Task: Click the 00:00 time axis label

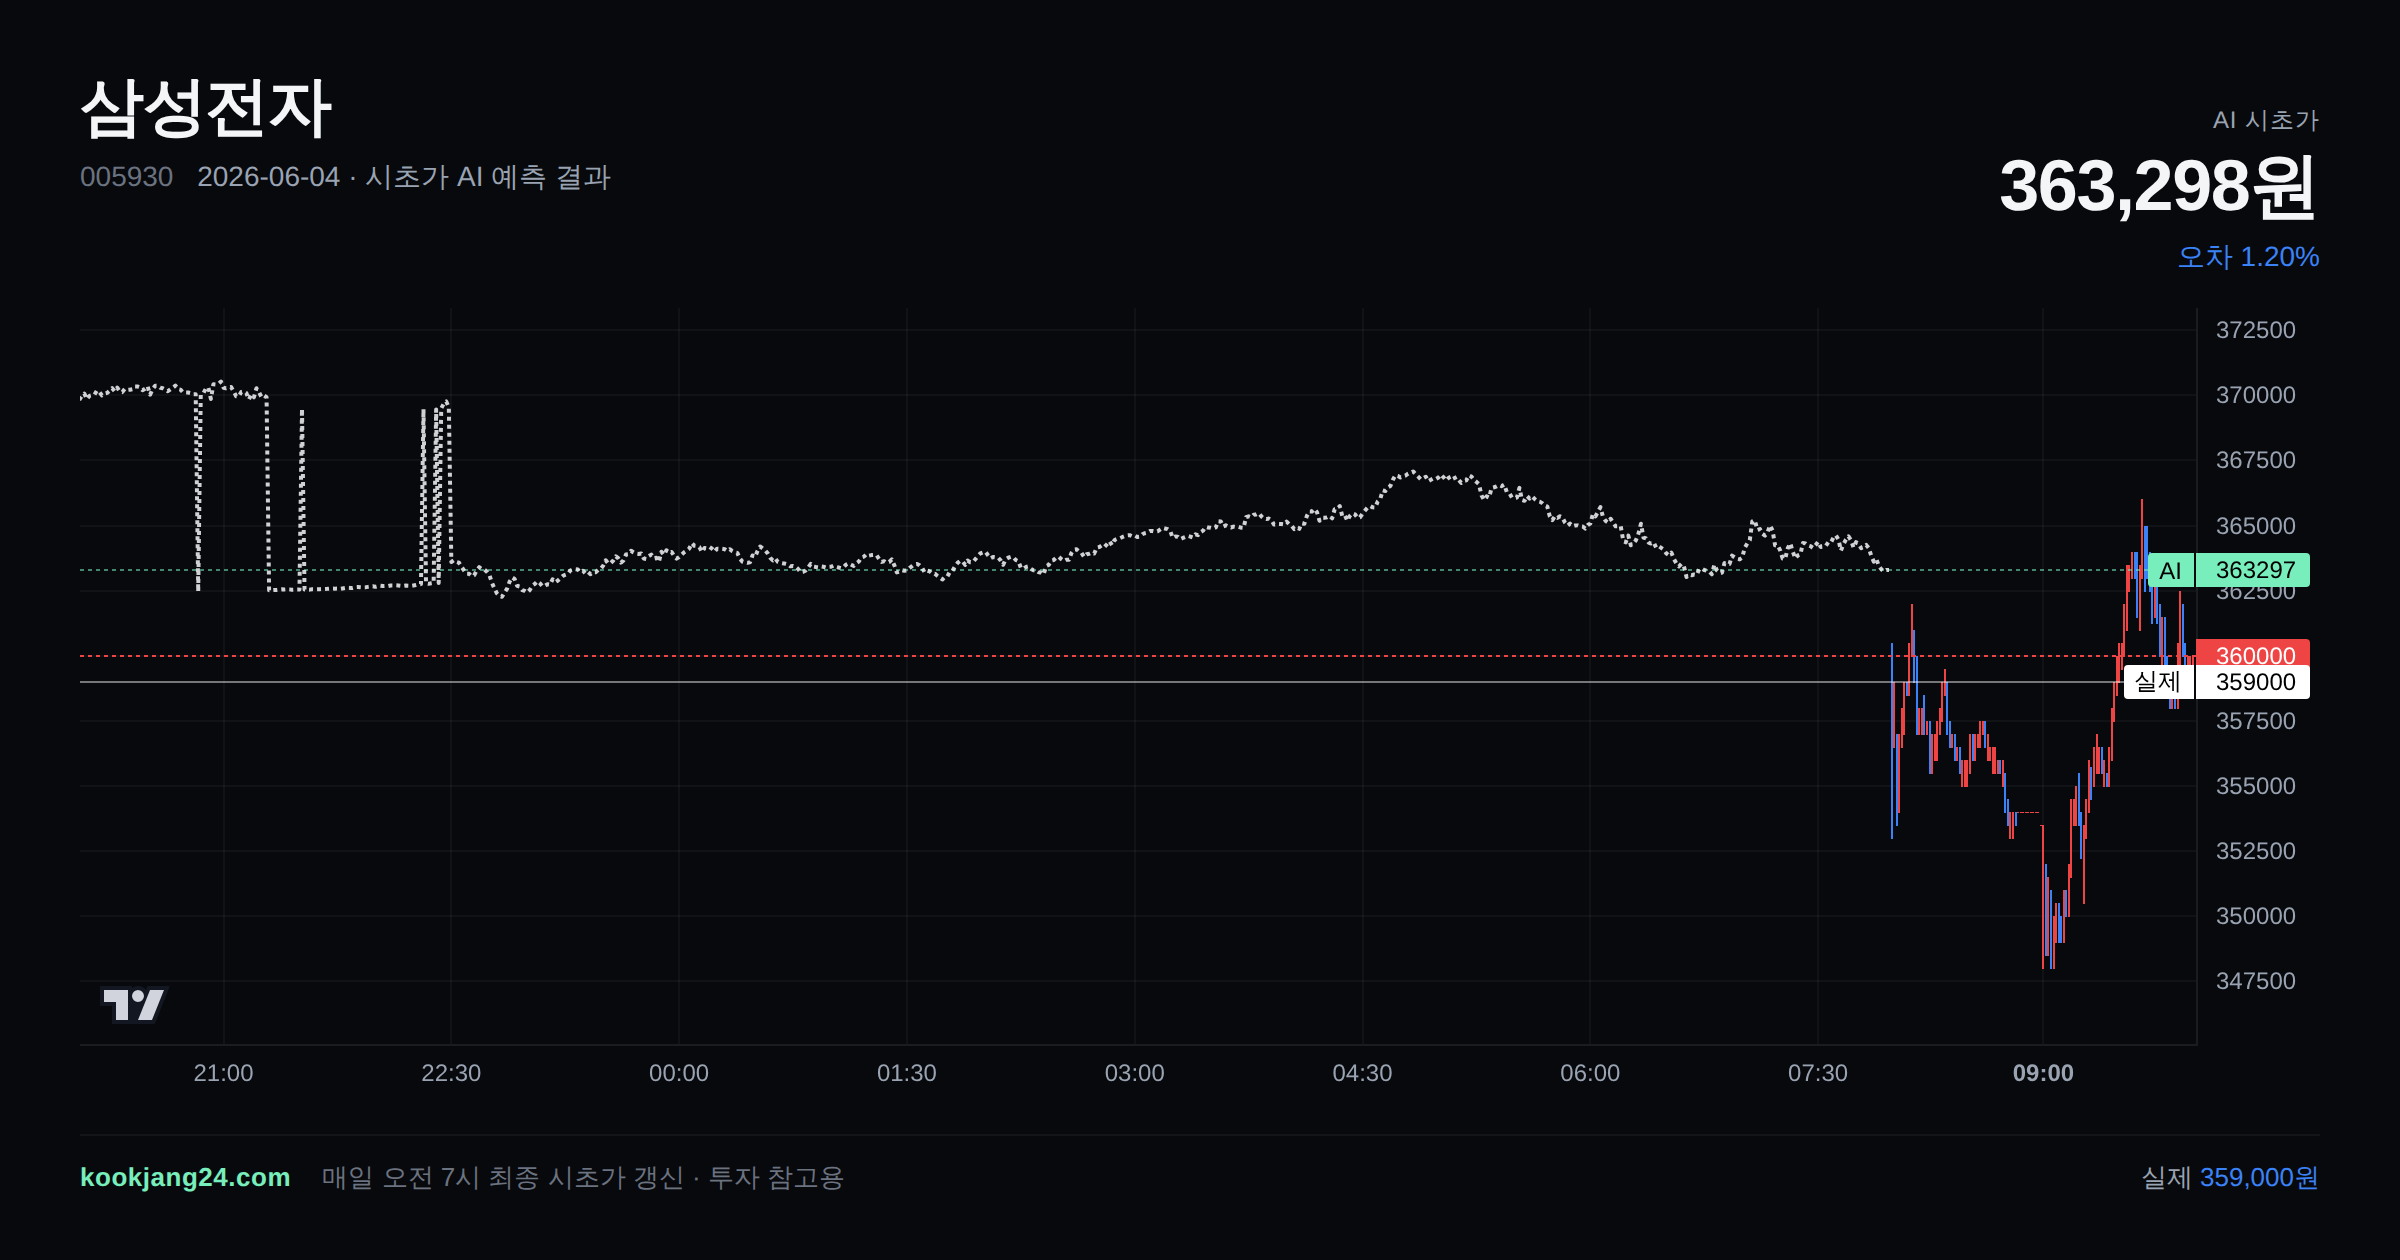Action: (x=679, y=1073)
